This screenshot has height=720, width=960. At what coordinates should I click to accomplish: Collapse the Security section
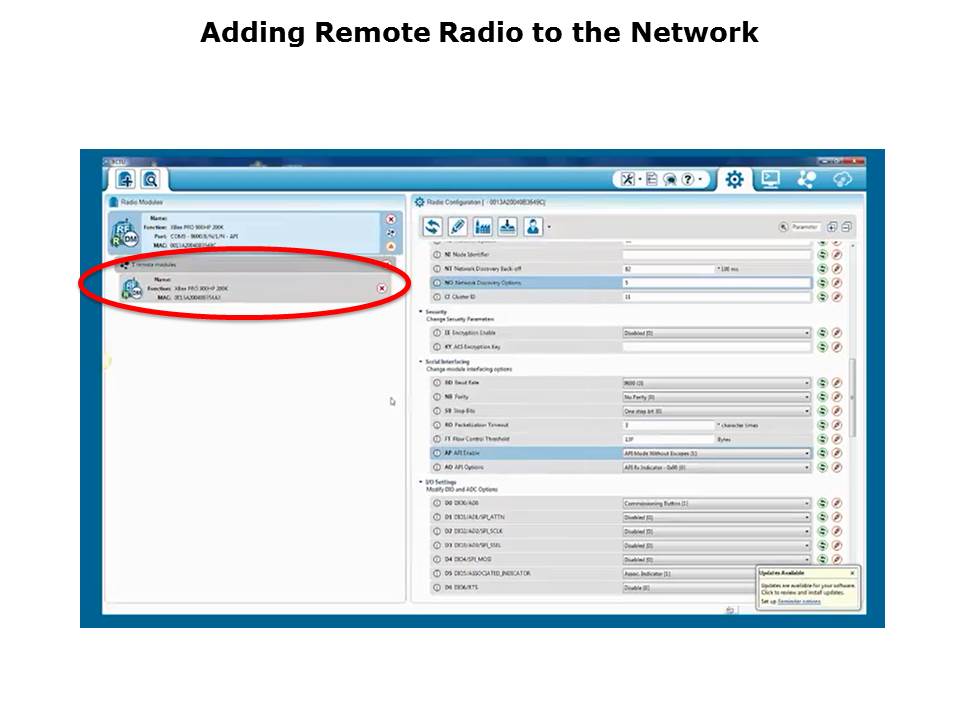click(421, 311)
